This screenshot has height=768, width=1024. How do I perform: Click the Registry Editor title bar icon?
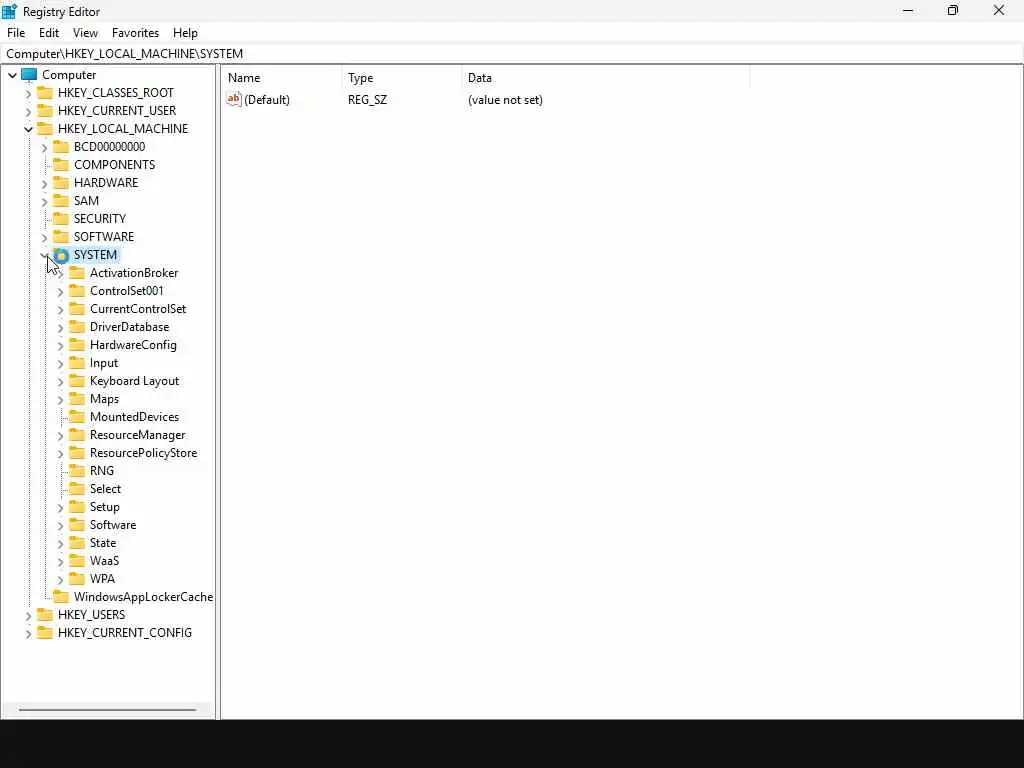click(x=9, y=11)
